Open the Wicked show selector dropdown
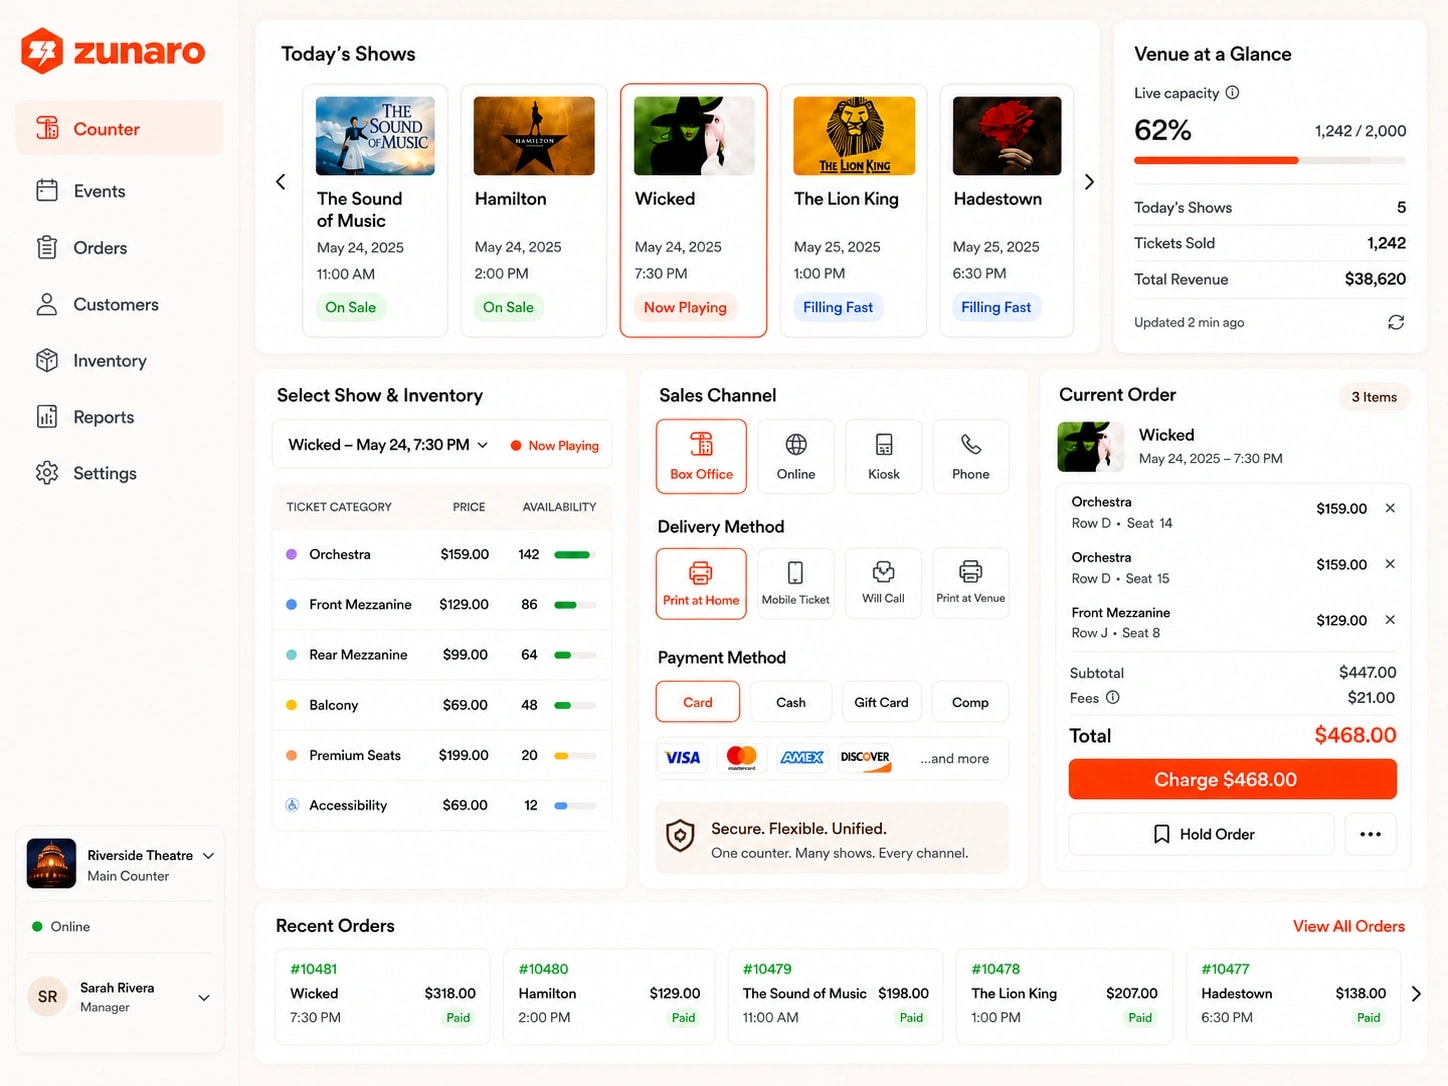1448x1086 pixels. (388, 445)
